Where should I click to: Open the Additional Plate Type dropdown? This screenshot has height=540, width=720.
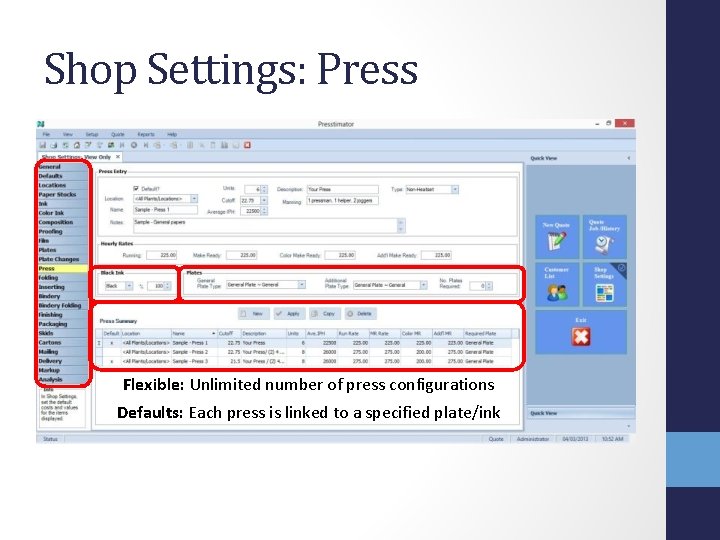[423, 285]
